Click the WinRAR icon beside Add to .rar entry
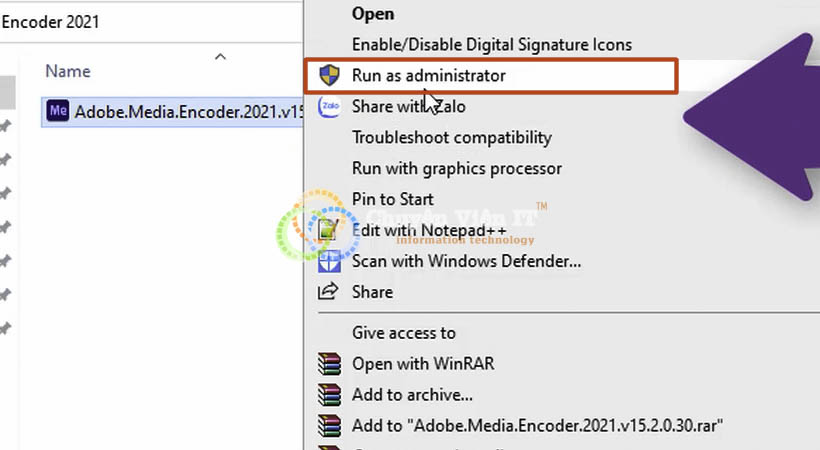Viewport: 820px width, 450px height. pyautogui.click(x=329, y=425)
